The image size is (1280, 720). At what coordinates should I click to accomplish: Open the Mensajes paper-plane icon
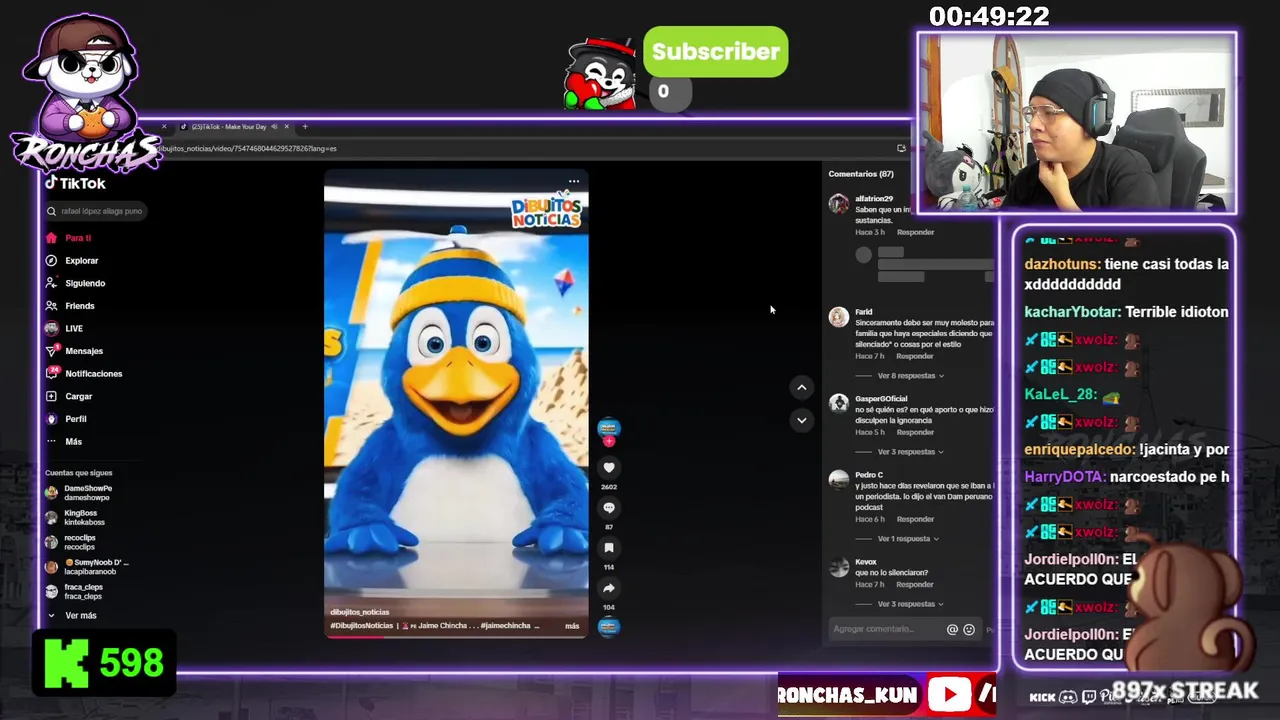click(x=51, y=351)
